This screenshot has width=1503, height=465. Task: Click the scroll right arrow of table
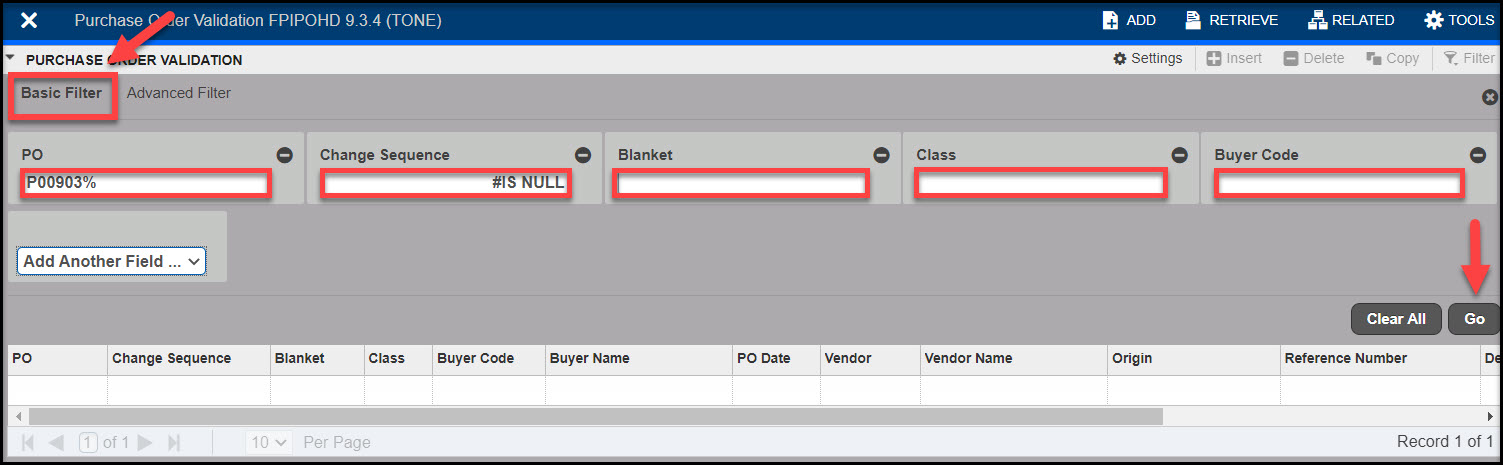point(1490,416)
